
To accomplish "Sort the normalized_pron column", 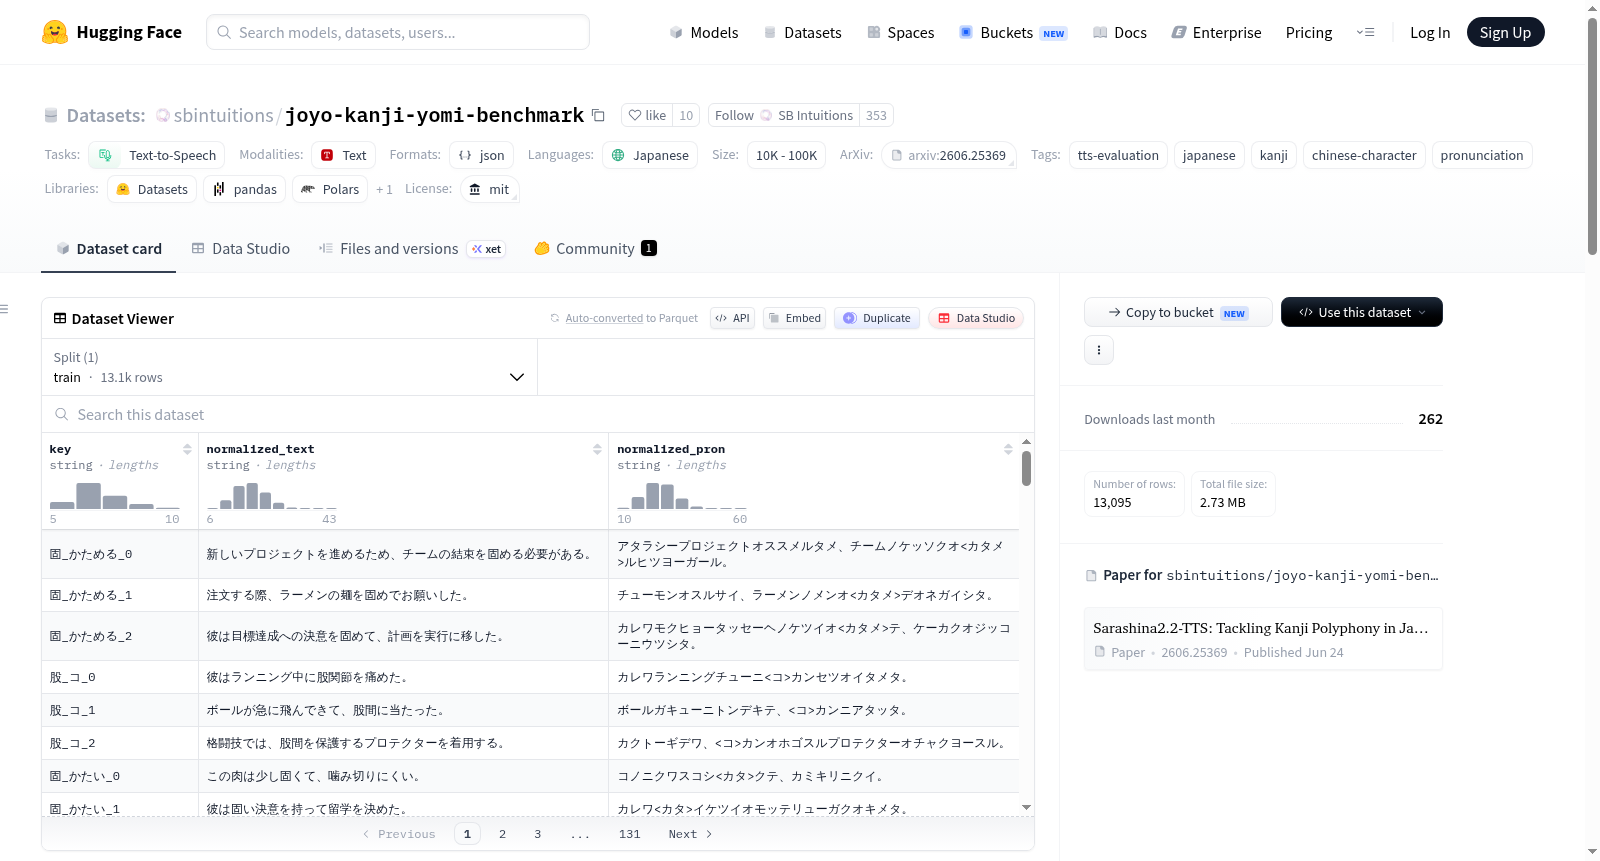I will click(1008, 449).
